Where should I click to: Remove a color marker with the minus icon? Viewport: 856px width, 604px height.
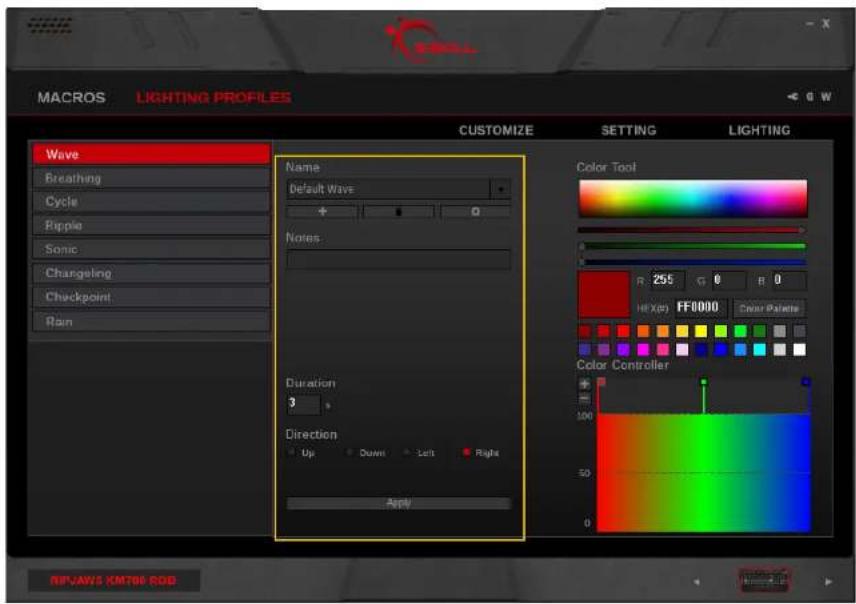(x=584, y=399)
